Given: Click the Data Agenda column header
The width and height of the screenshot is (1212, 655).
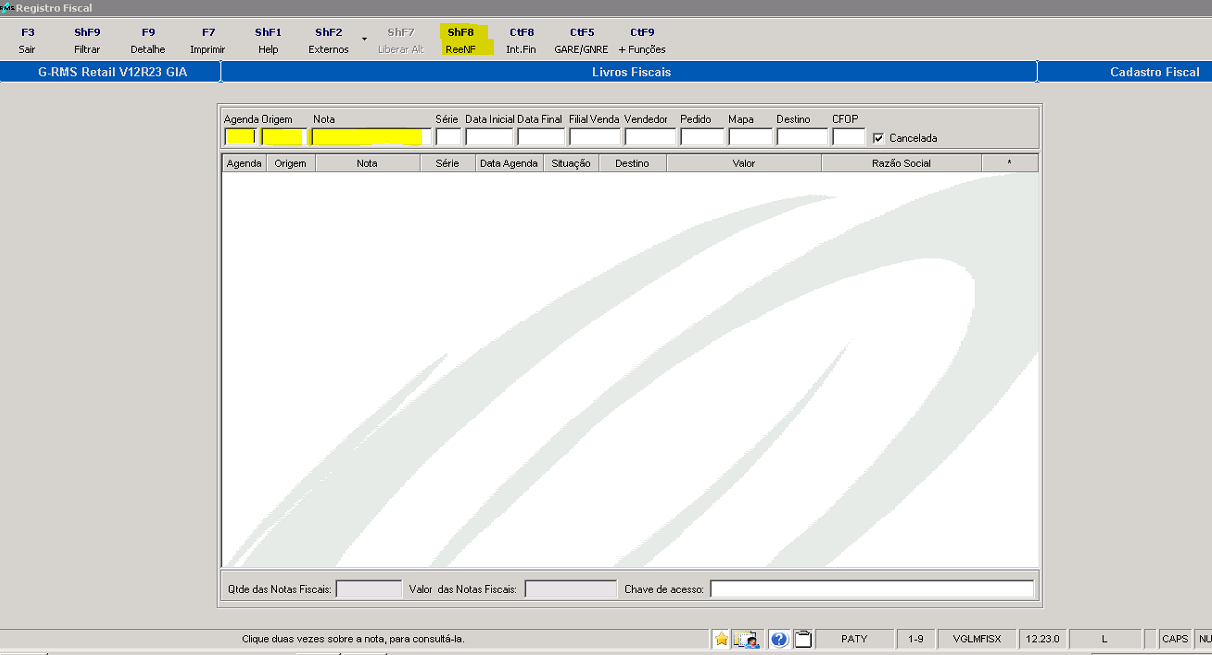Looking at the screenshot, I should (509, 163).
